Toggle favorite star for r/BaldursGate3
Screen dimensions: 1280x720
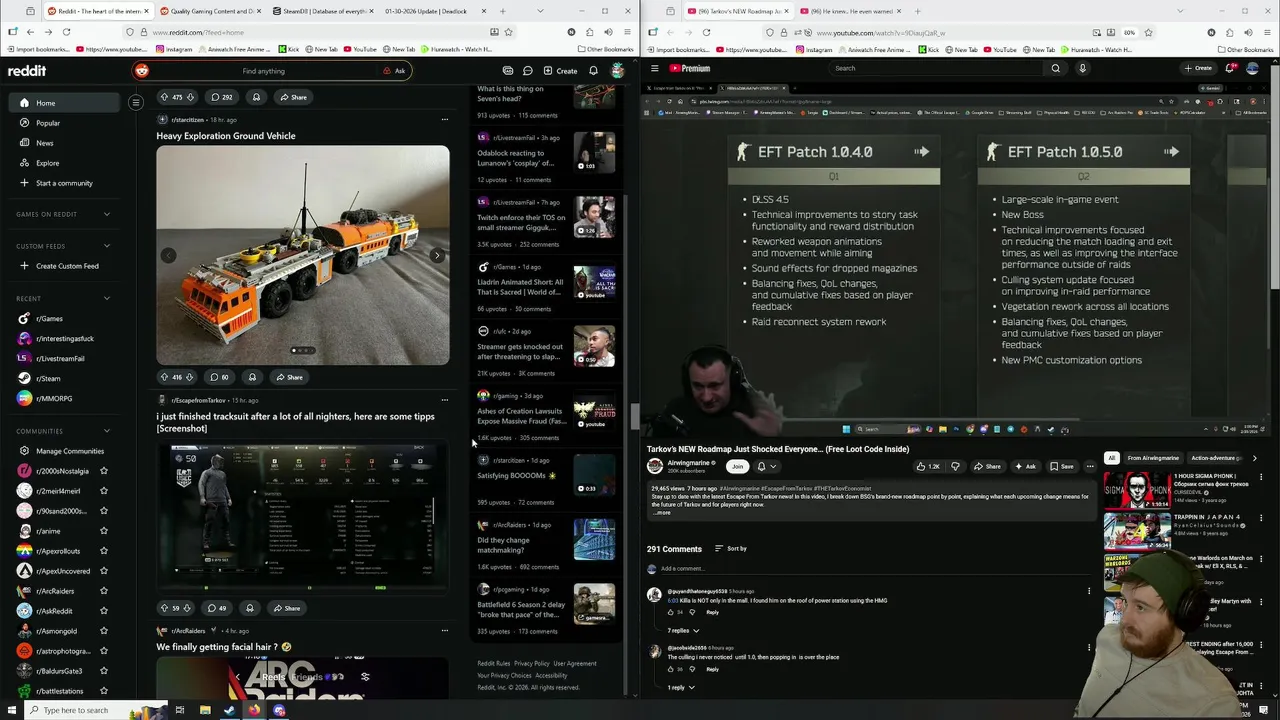103,671
